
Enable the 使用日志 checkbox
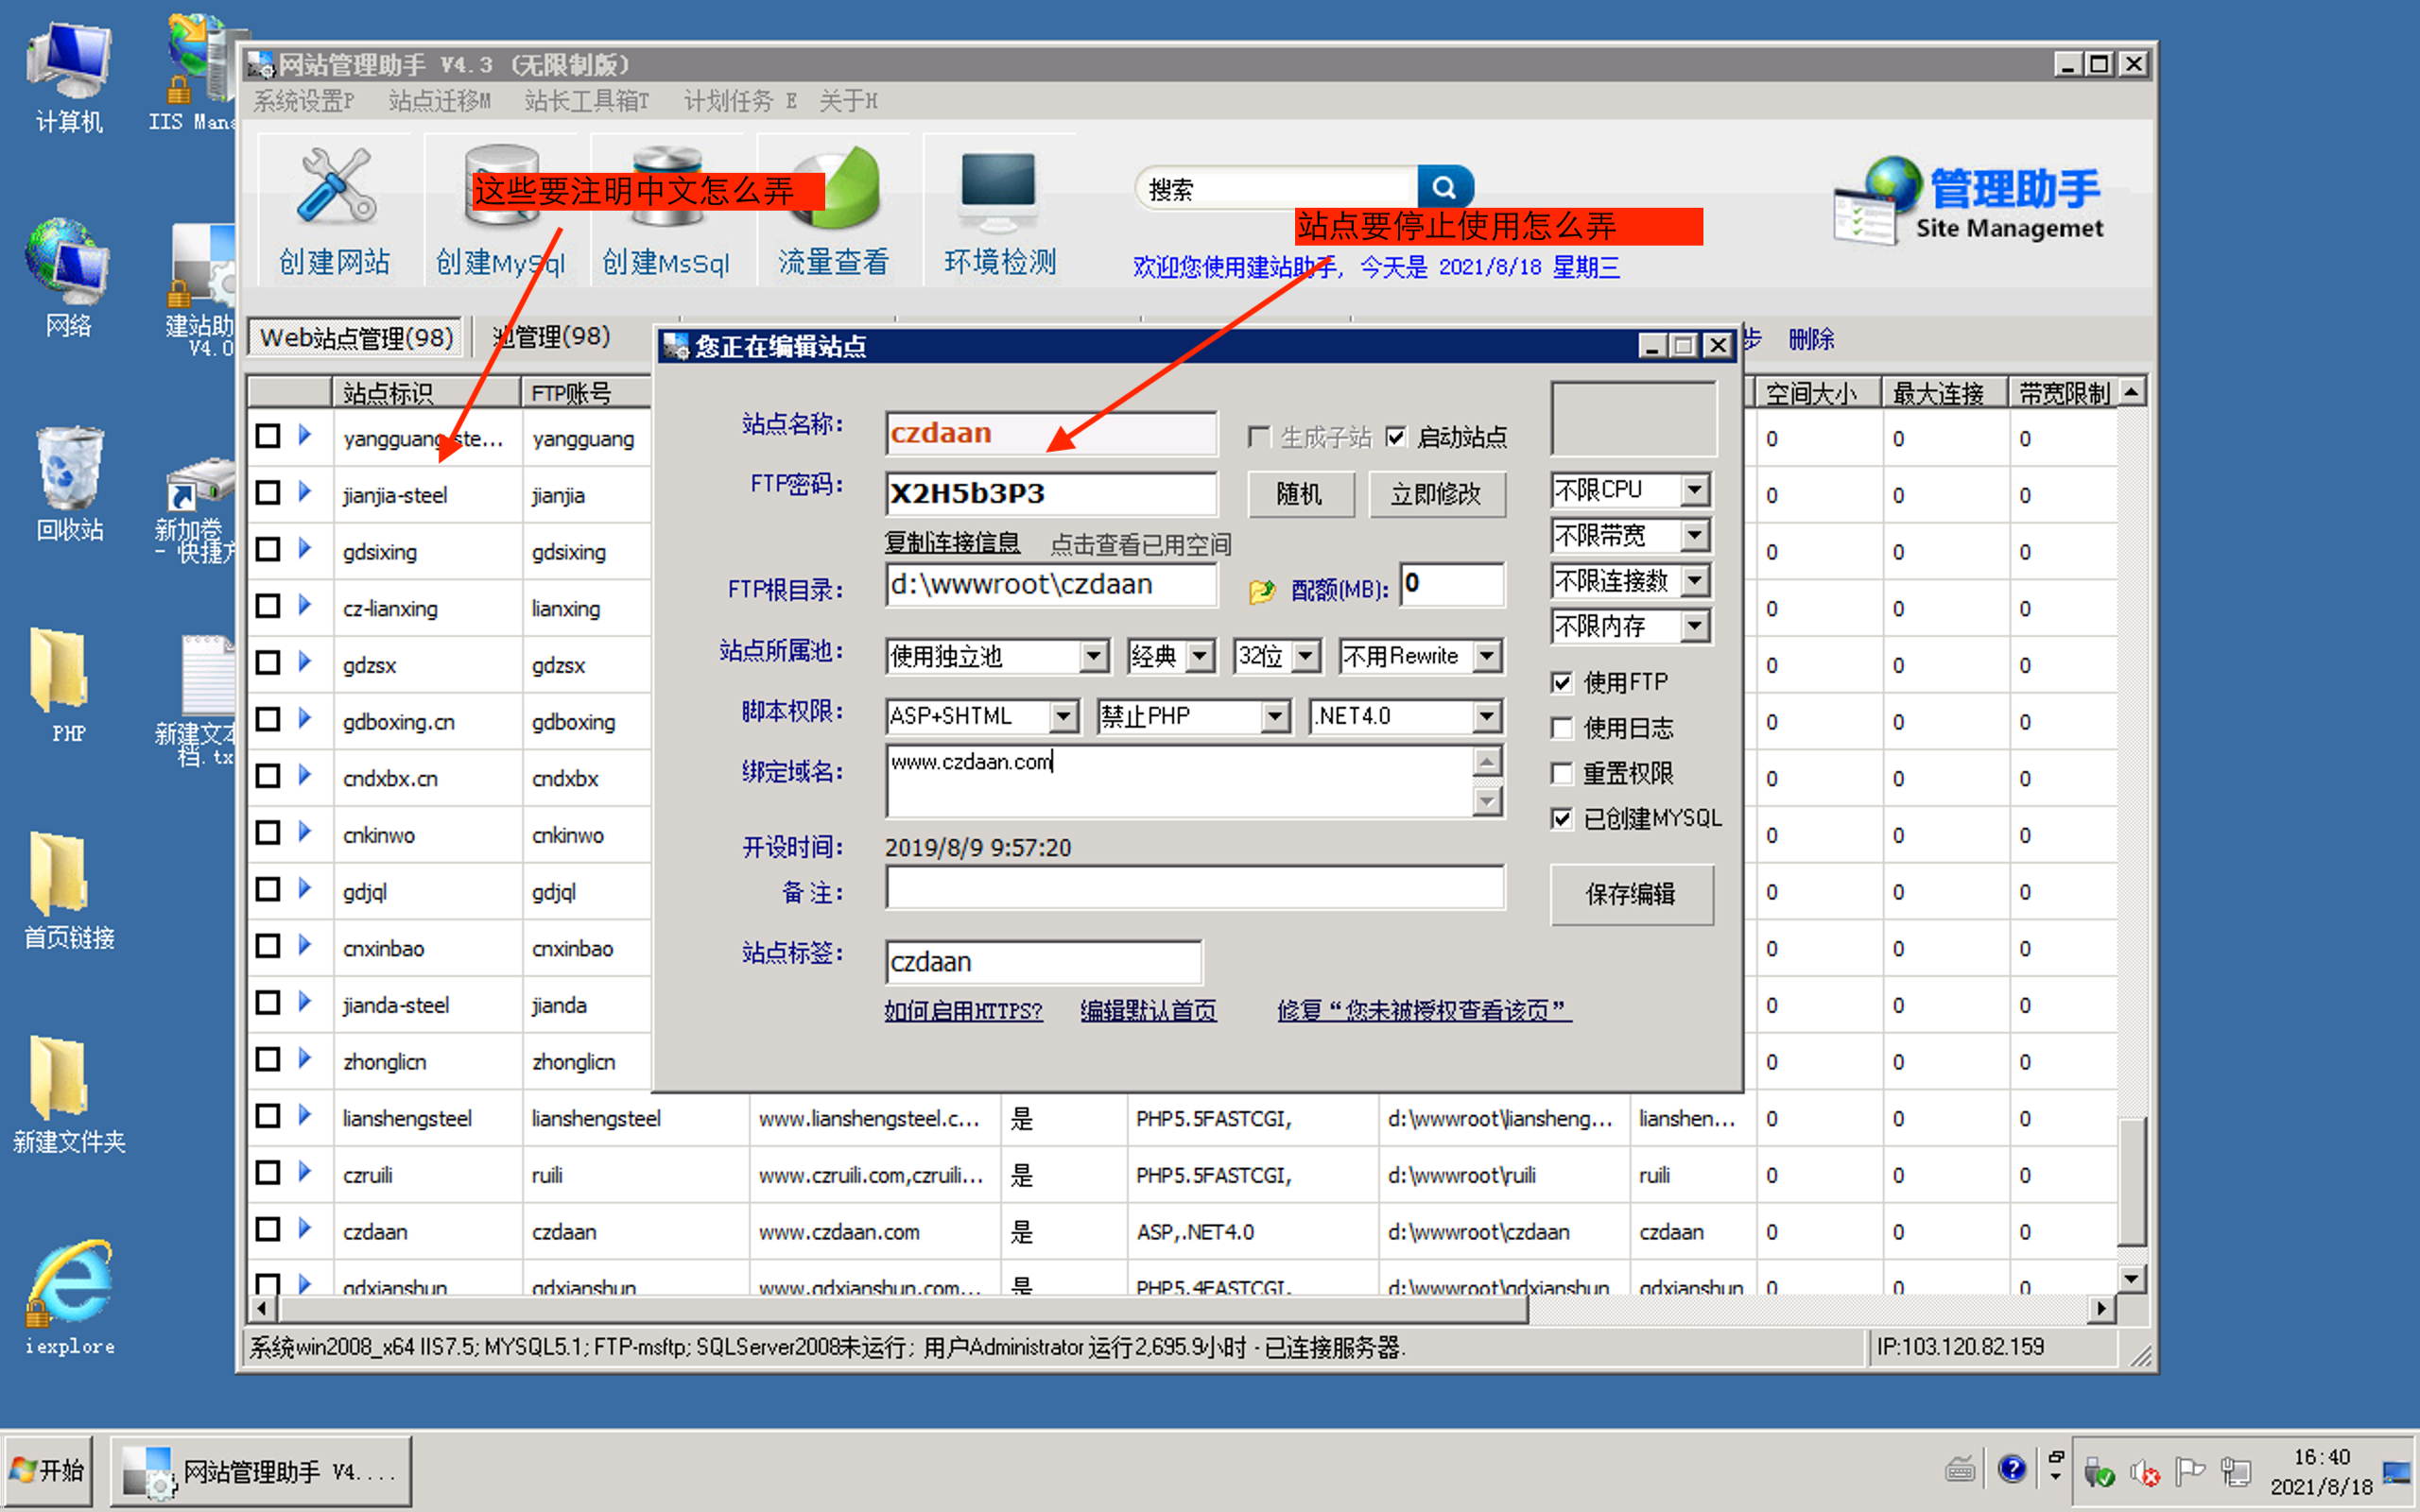(1562, 728)
